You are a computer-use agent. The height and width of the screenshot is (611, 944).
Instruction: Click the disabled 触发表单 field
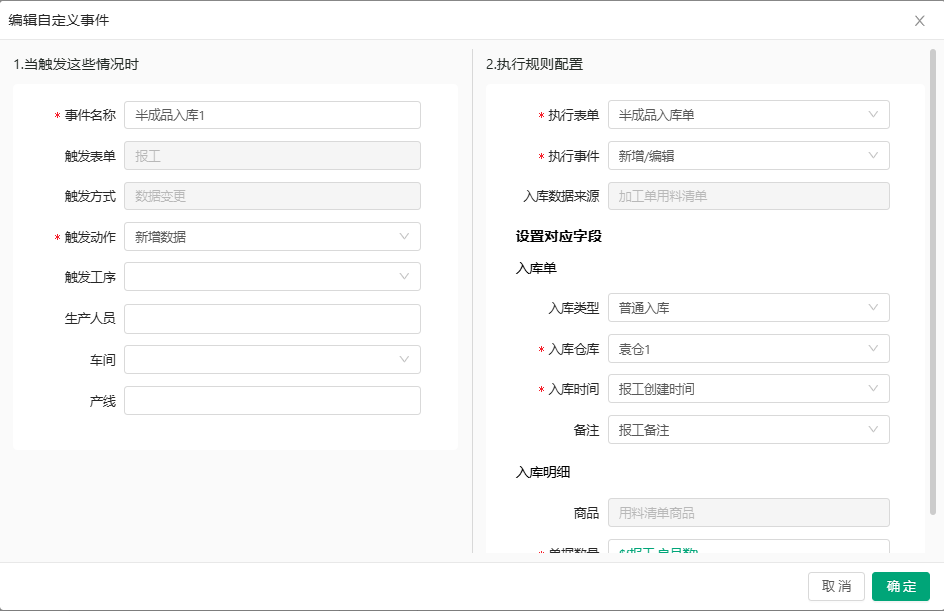272,156
